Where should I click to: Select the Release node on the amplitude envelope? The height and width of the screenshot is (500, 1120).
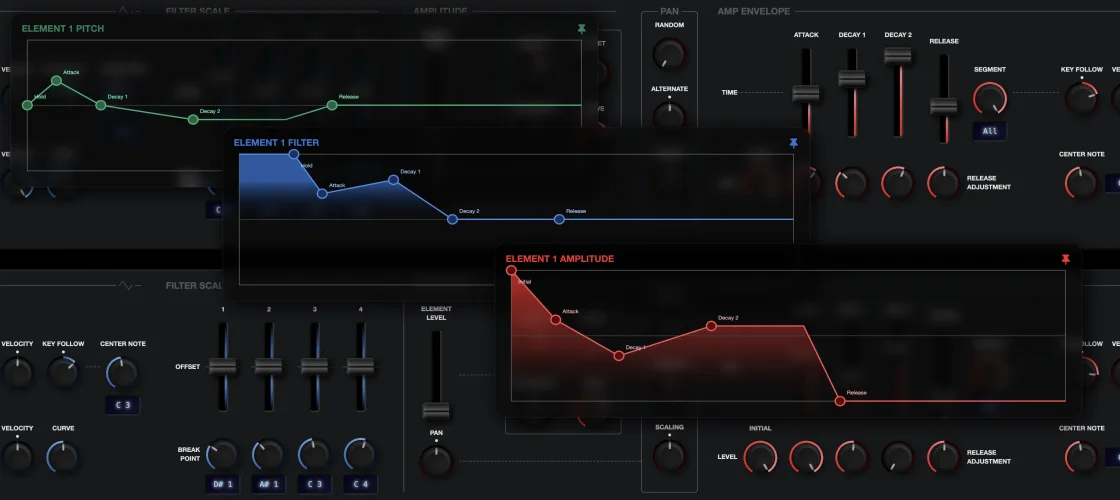point(840,401)
